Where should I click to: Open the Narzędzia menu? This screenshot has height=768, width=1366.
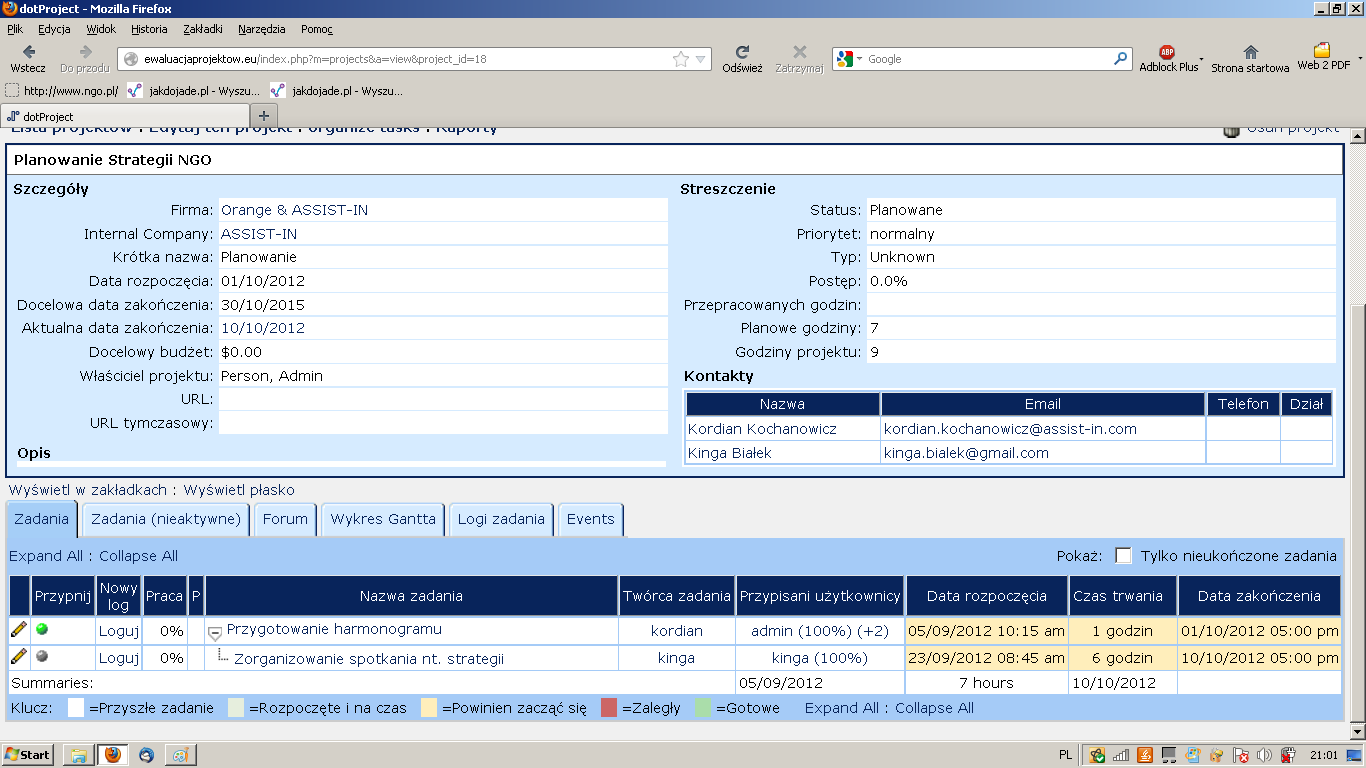click(x=262, y=29)
